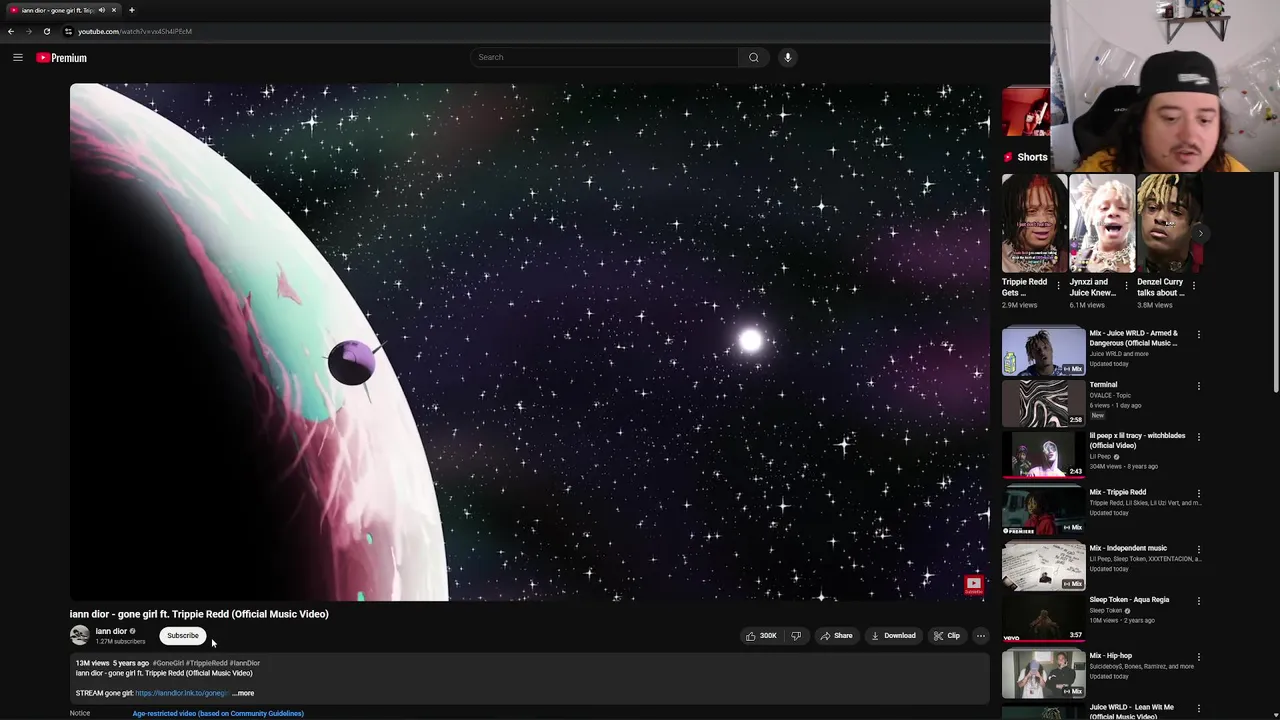Open the #IannDior hashtag
The width and height of the screenshot is (1280, 720).
point(245,663)
